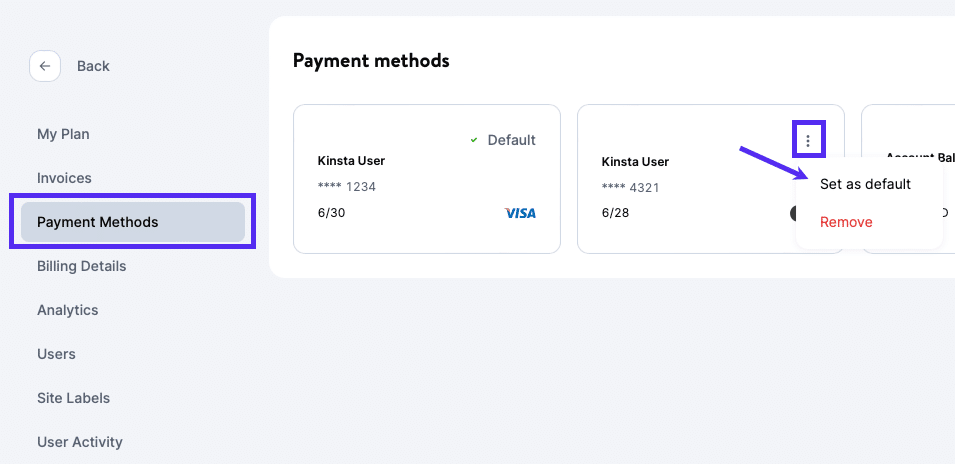This screenshot has width=955, height=464.
Task: Click the dark card-brand logo beside 6/28
Action: 792,213
